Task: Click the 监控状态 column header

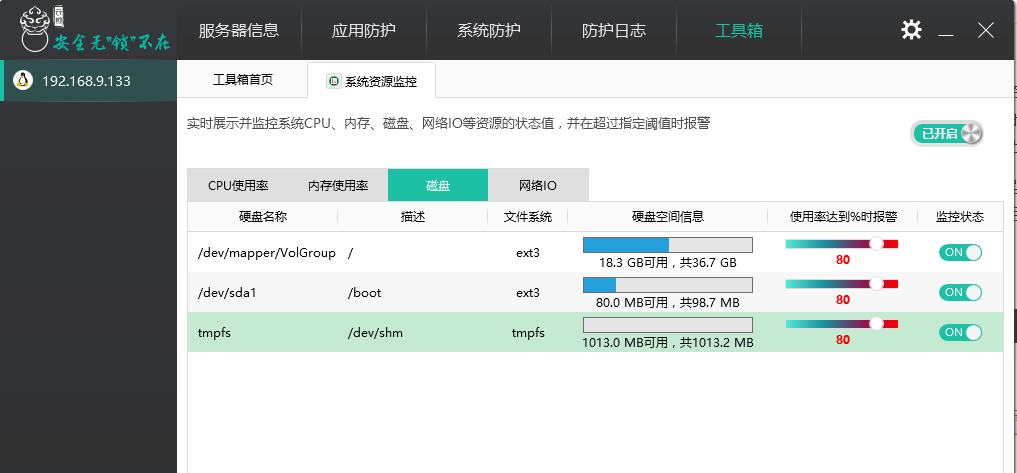Action: 960,217
